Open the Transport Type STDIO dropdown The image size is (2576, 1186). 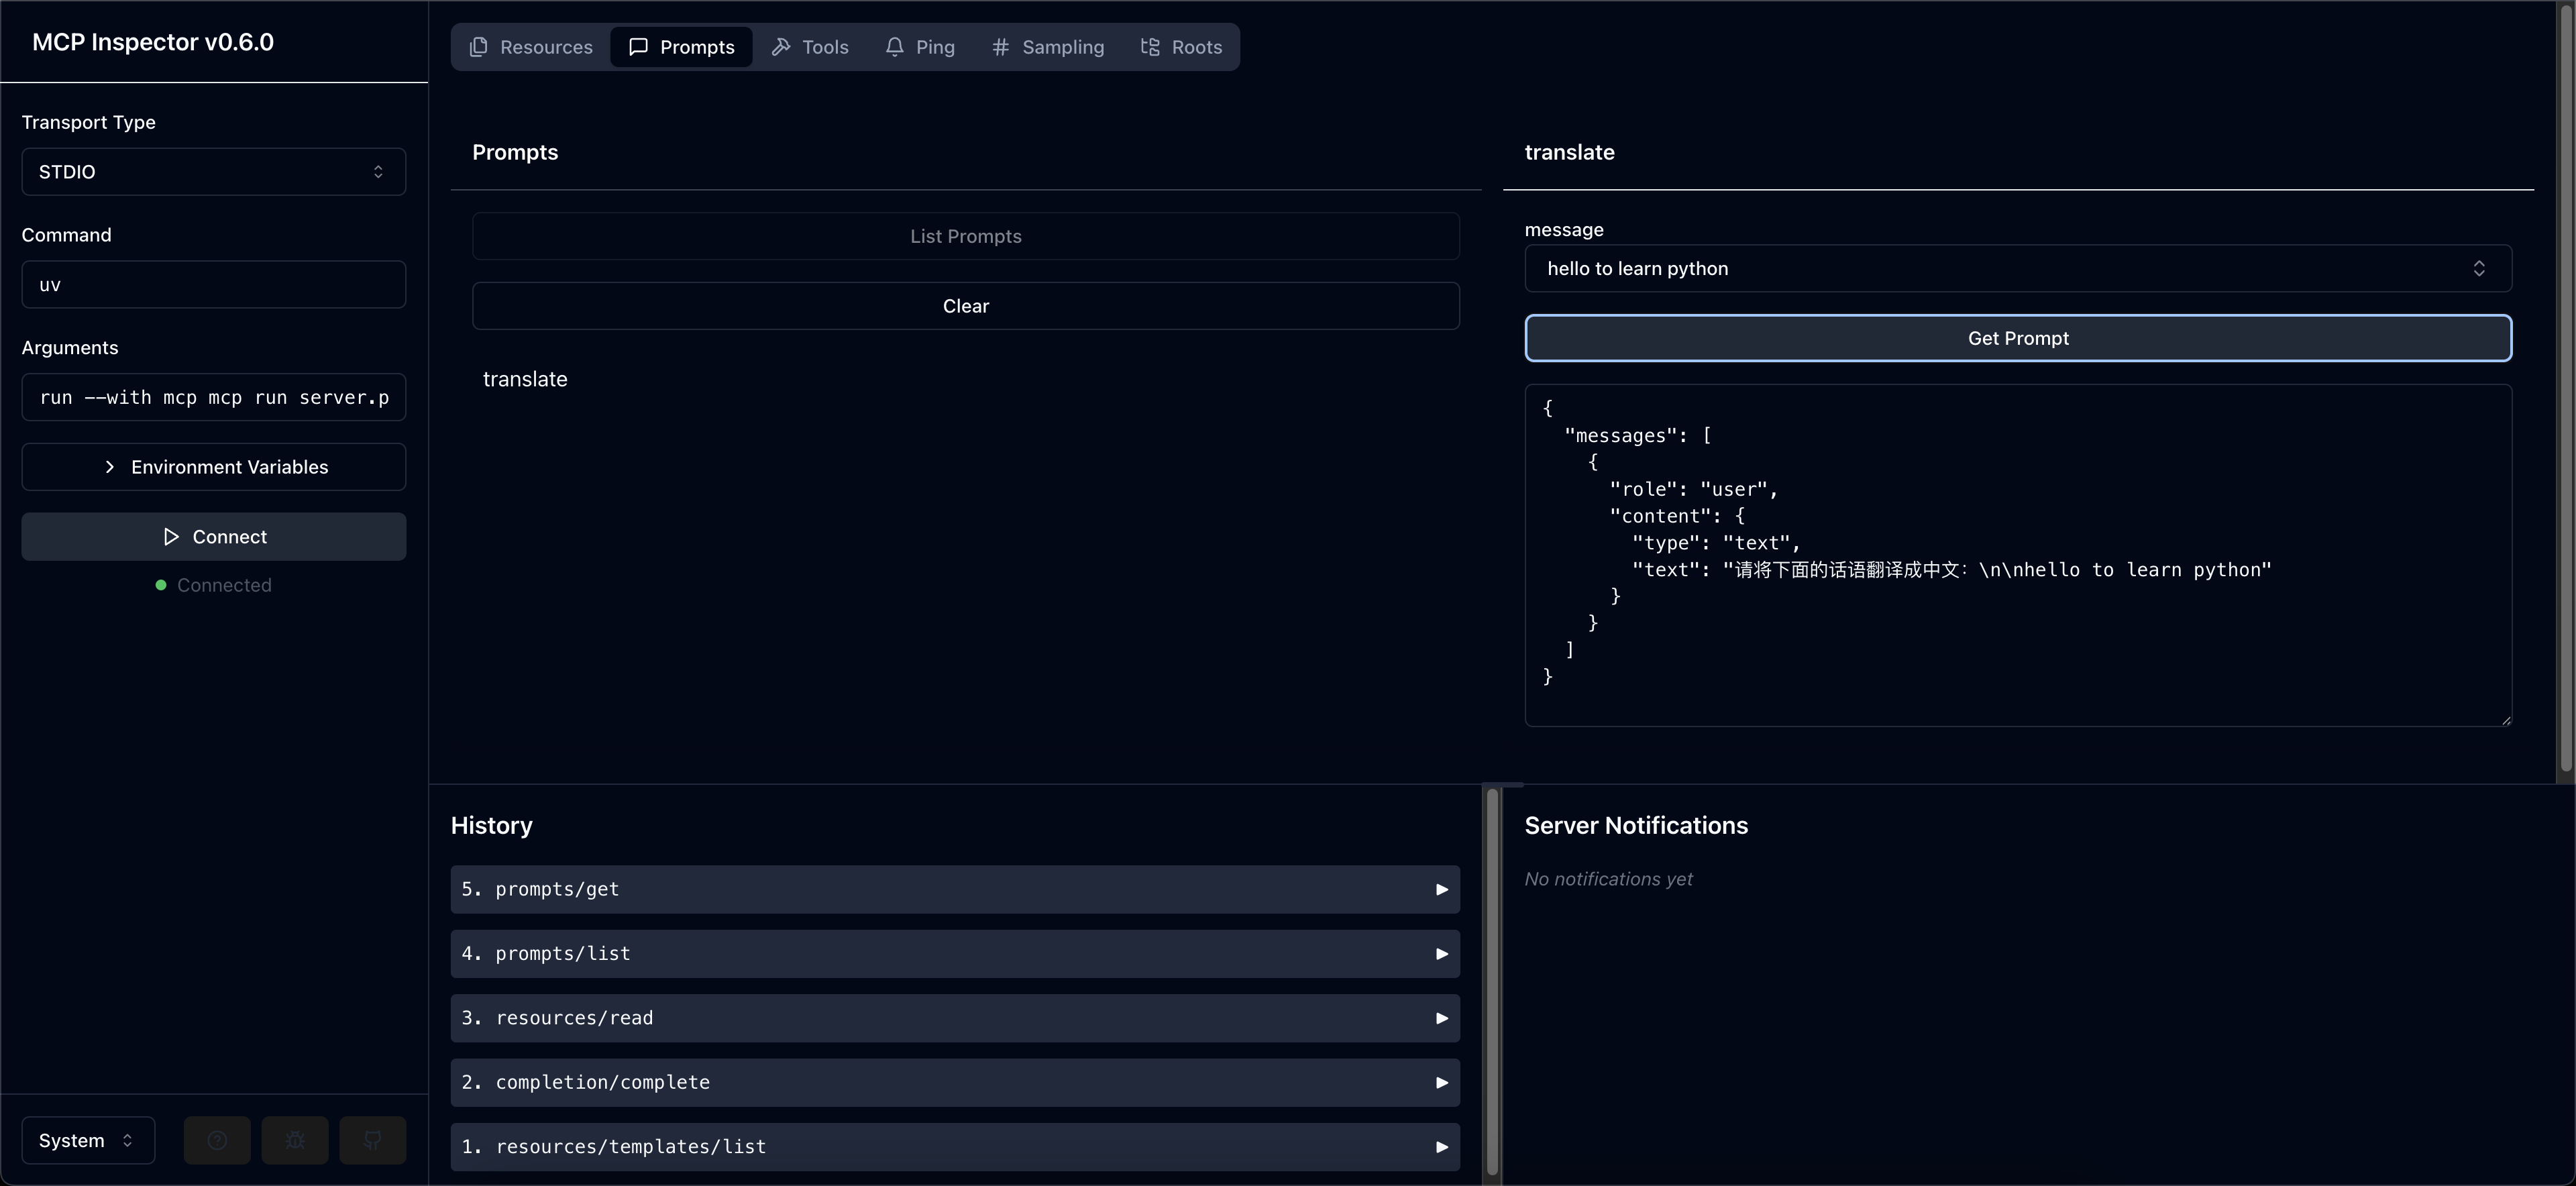[x=214, y=172]
